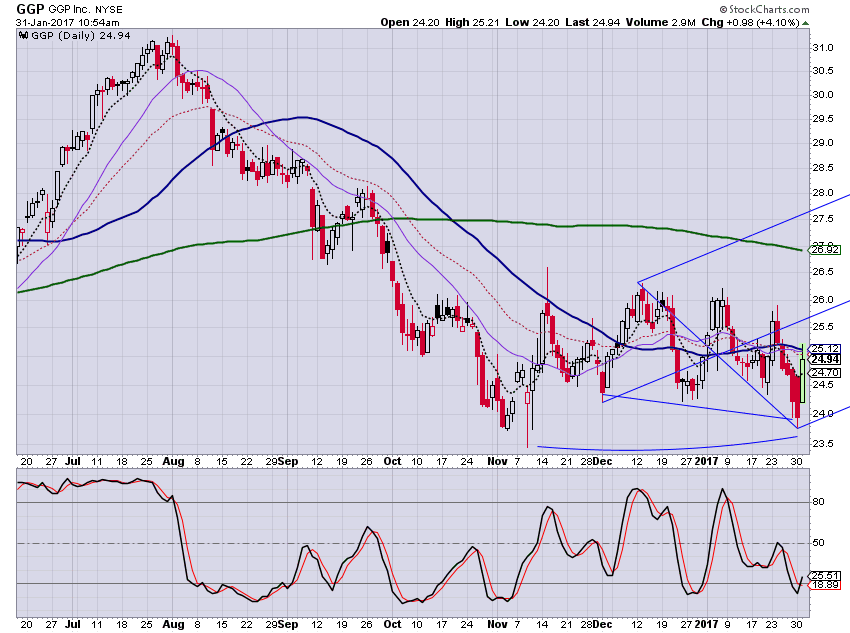Image resolution: width=850 pixels, height=633 pixels.
Task: Click the 30.0 price axis label
Action: [x=822, y=95]
